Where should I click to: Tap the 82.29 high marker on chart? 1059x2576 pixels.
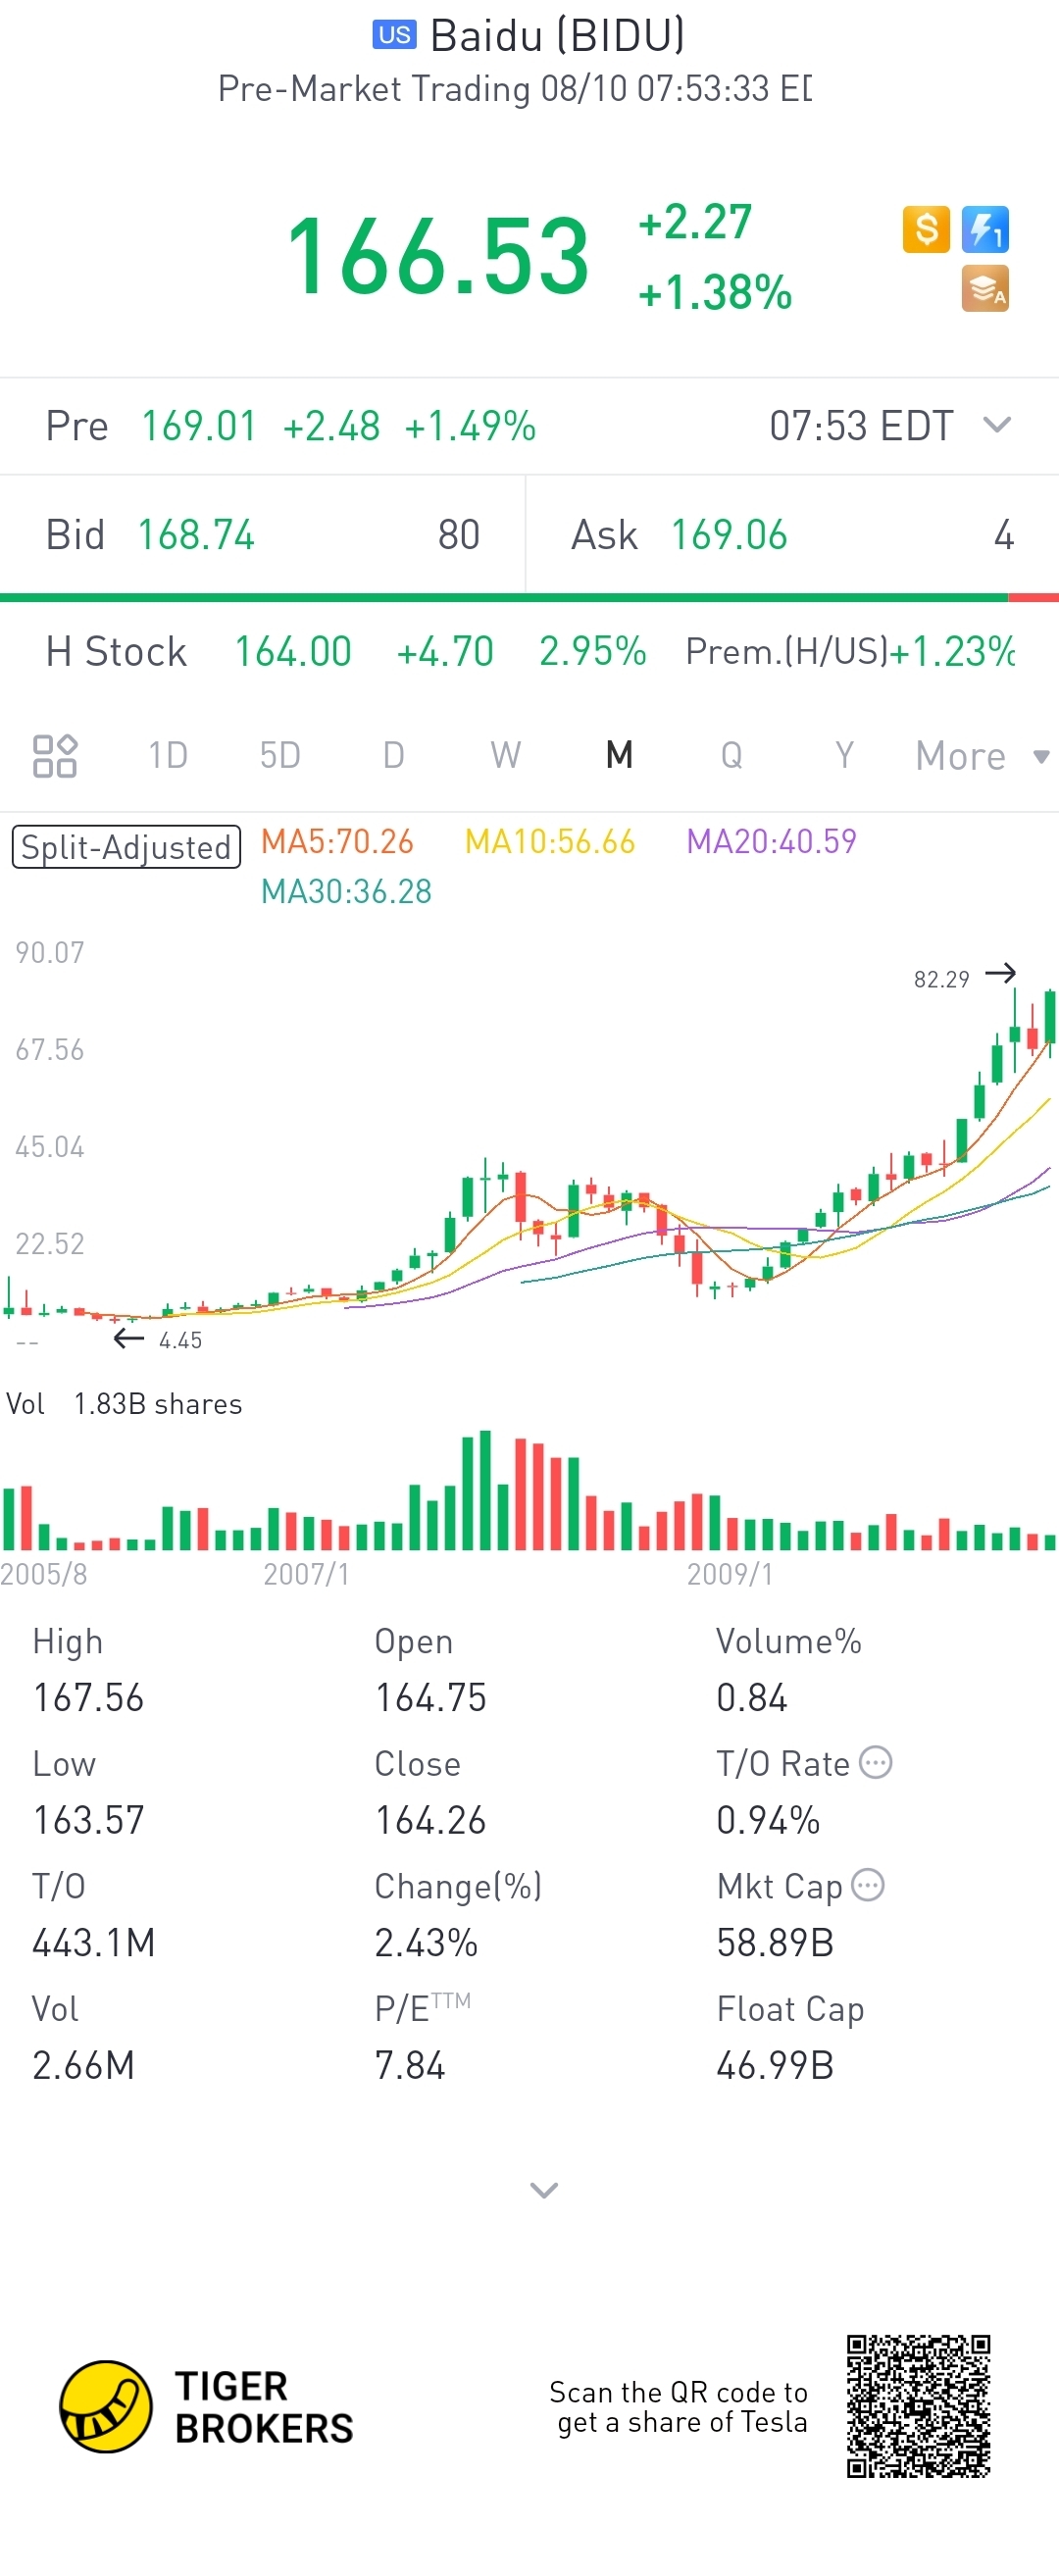[941, 979]
